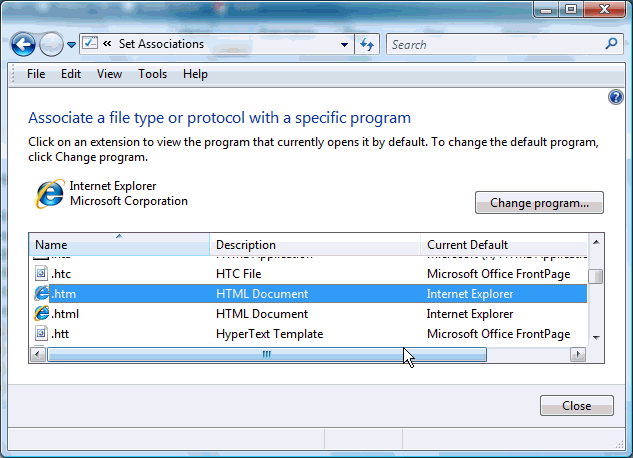Click Microsoft Office FrontPage in the .htt row
The width and height of the screenshot is (633, 458).
pyautogui.click(x=499, y=334)
